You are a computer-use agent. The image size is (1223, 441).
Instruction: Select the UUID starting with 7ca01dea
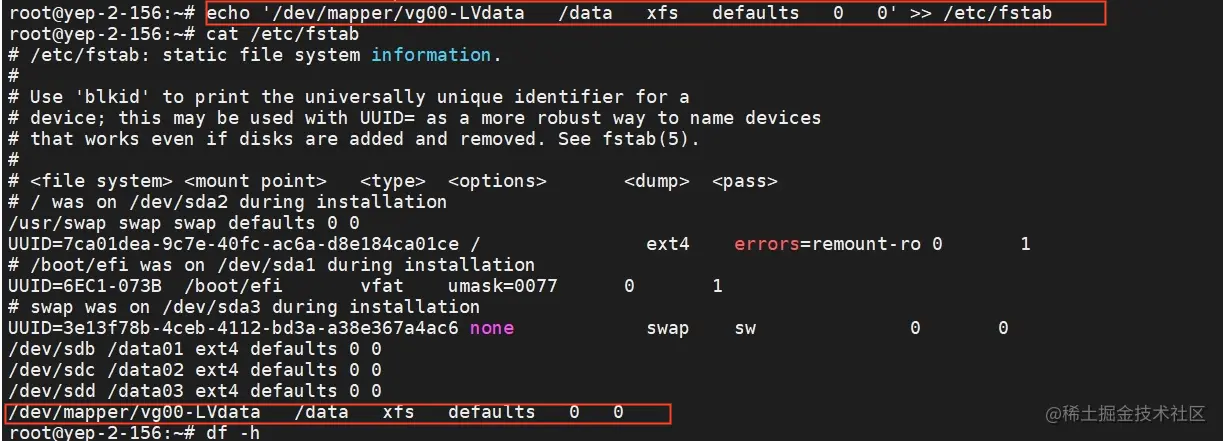(x=233, y=244)
